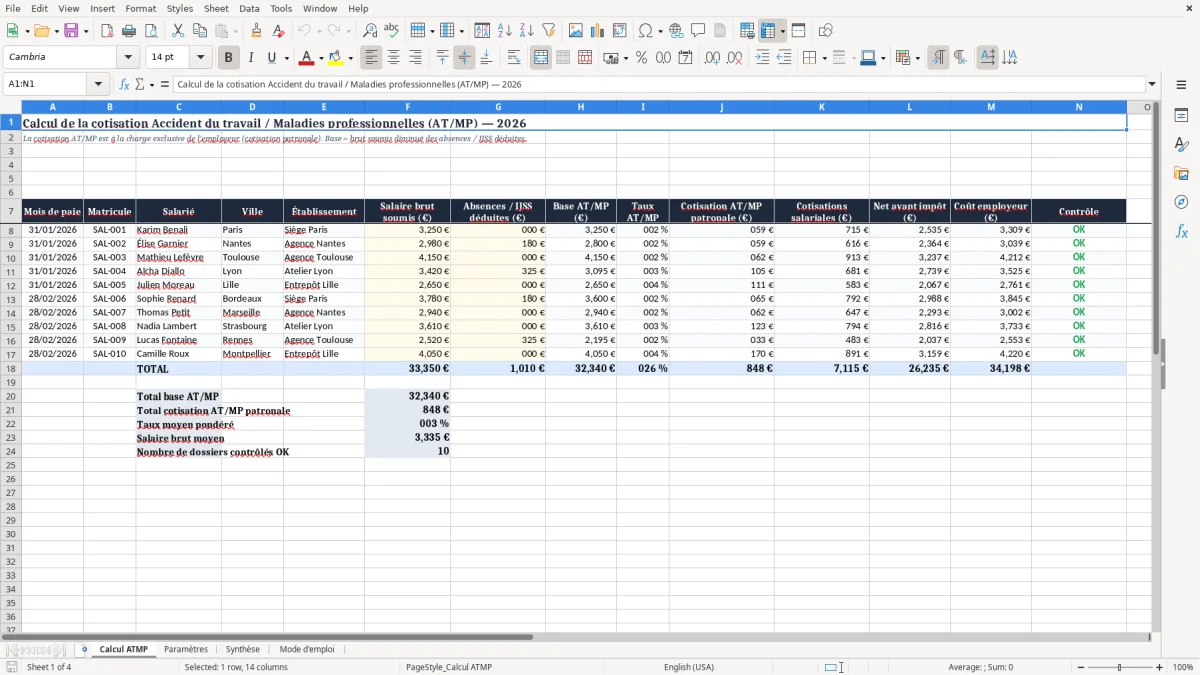The height and width of the screenshot is (675, 1200).
Task: Open the sidebar Navigator compass
Action: coord(1181,202)
